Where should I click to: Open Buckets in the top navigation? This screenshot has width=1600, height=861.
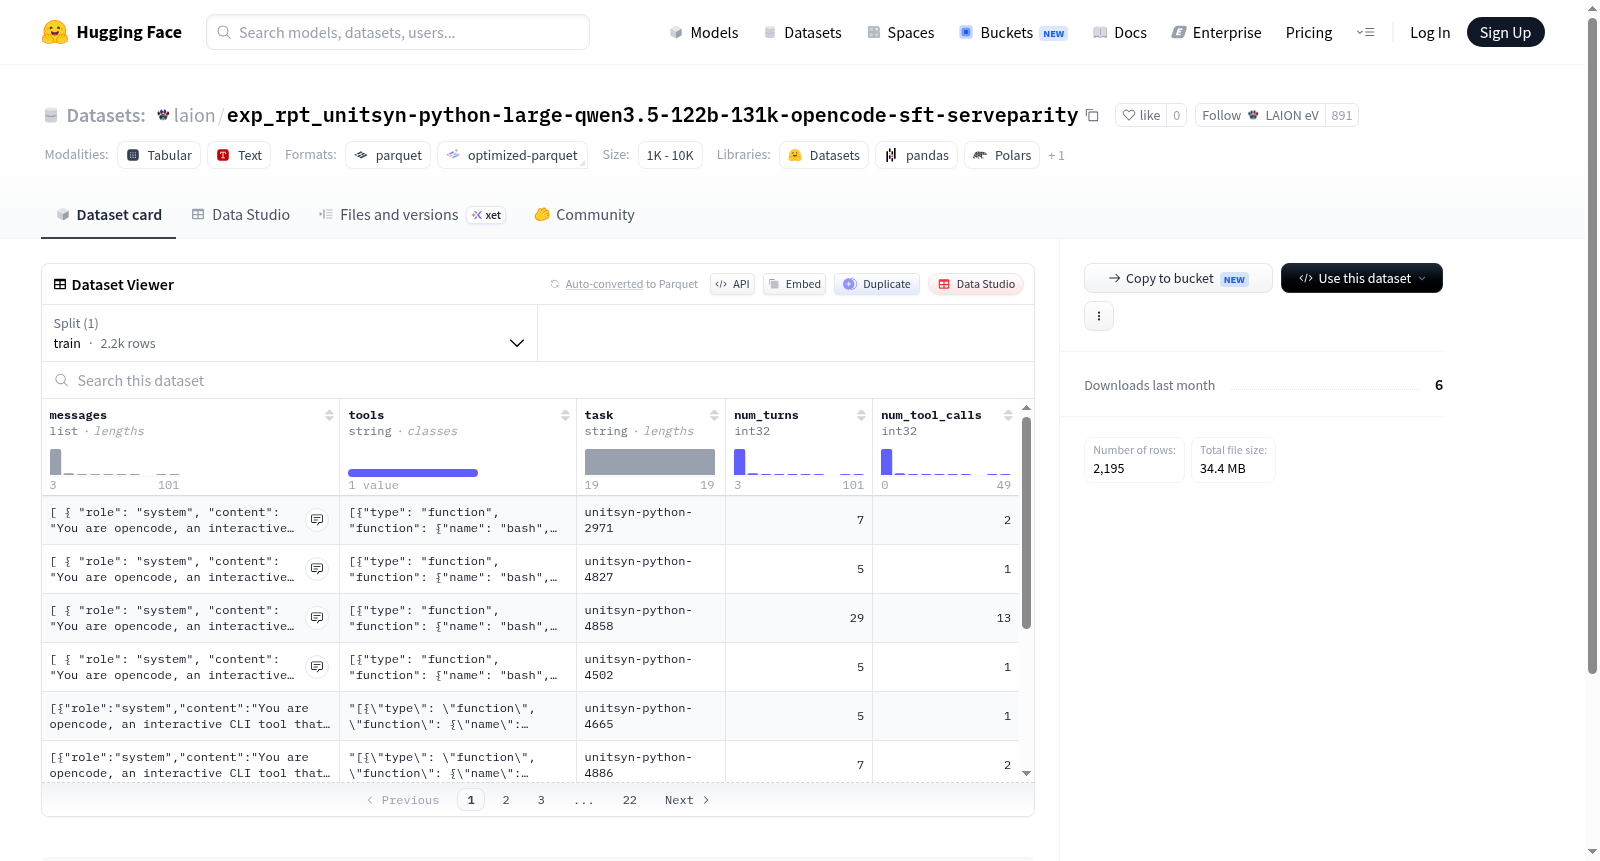click(x=1013, y=33)
